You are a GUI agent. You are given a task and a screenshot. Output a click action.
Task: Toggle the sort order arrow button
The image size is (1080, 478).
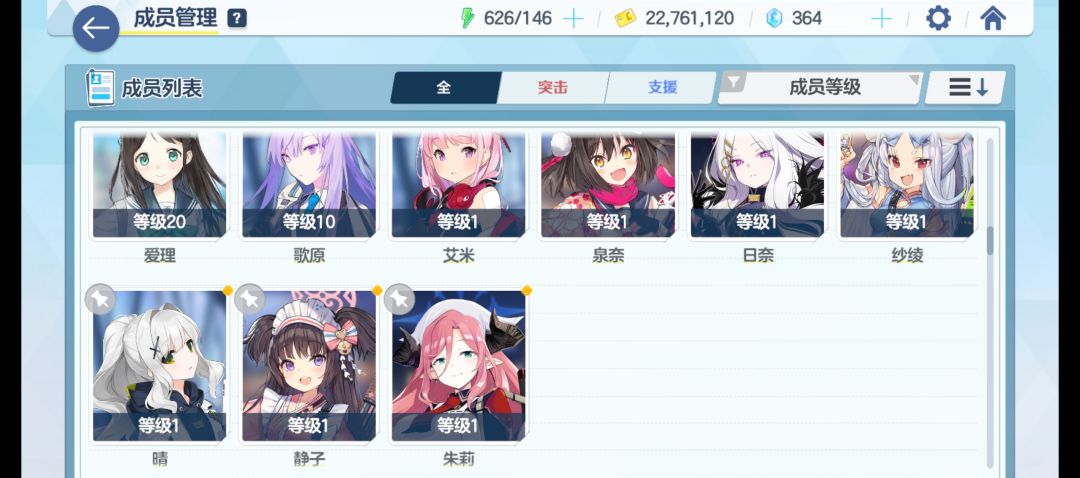[x=966, y=87]
